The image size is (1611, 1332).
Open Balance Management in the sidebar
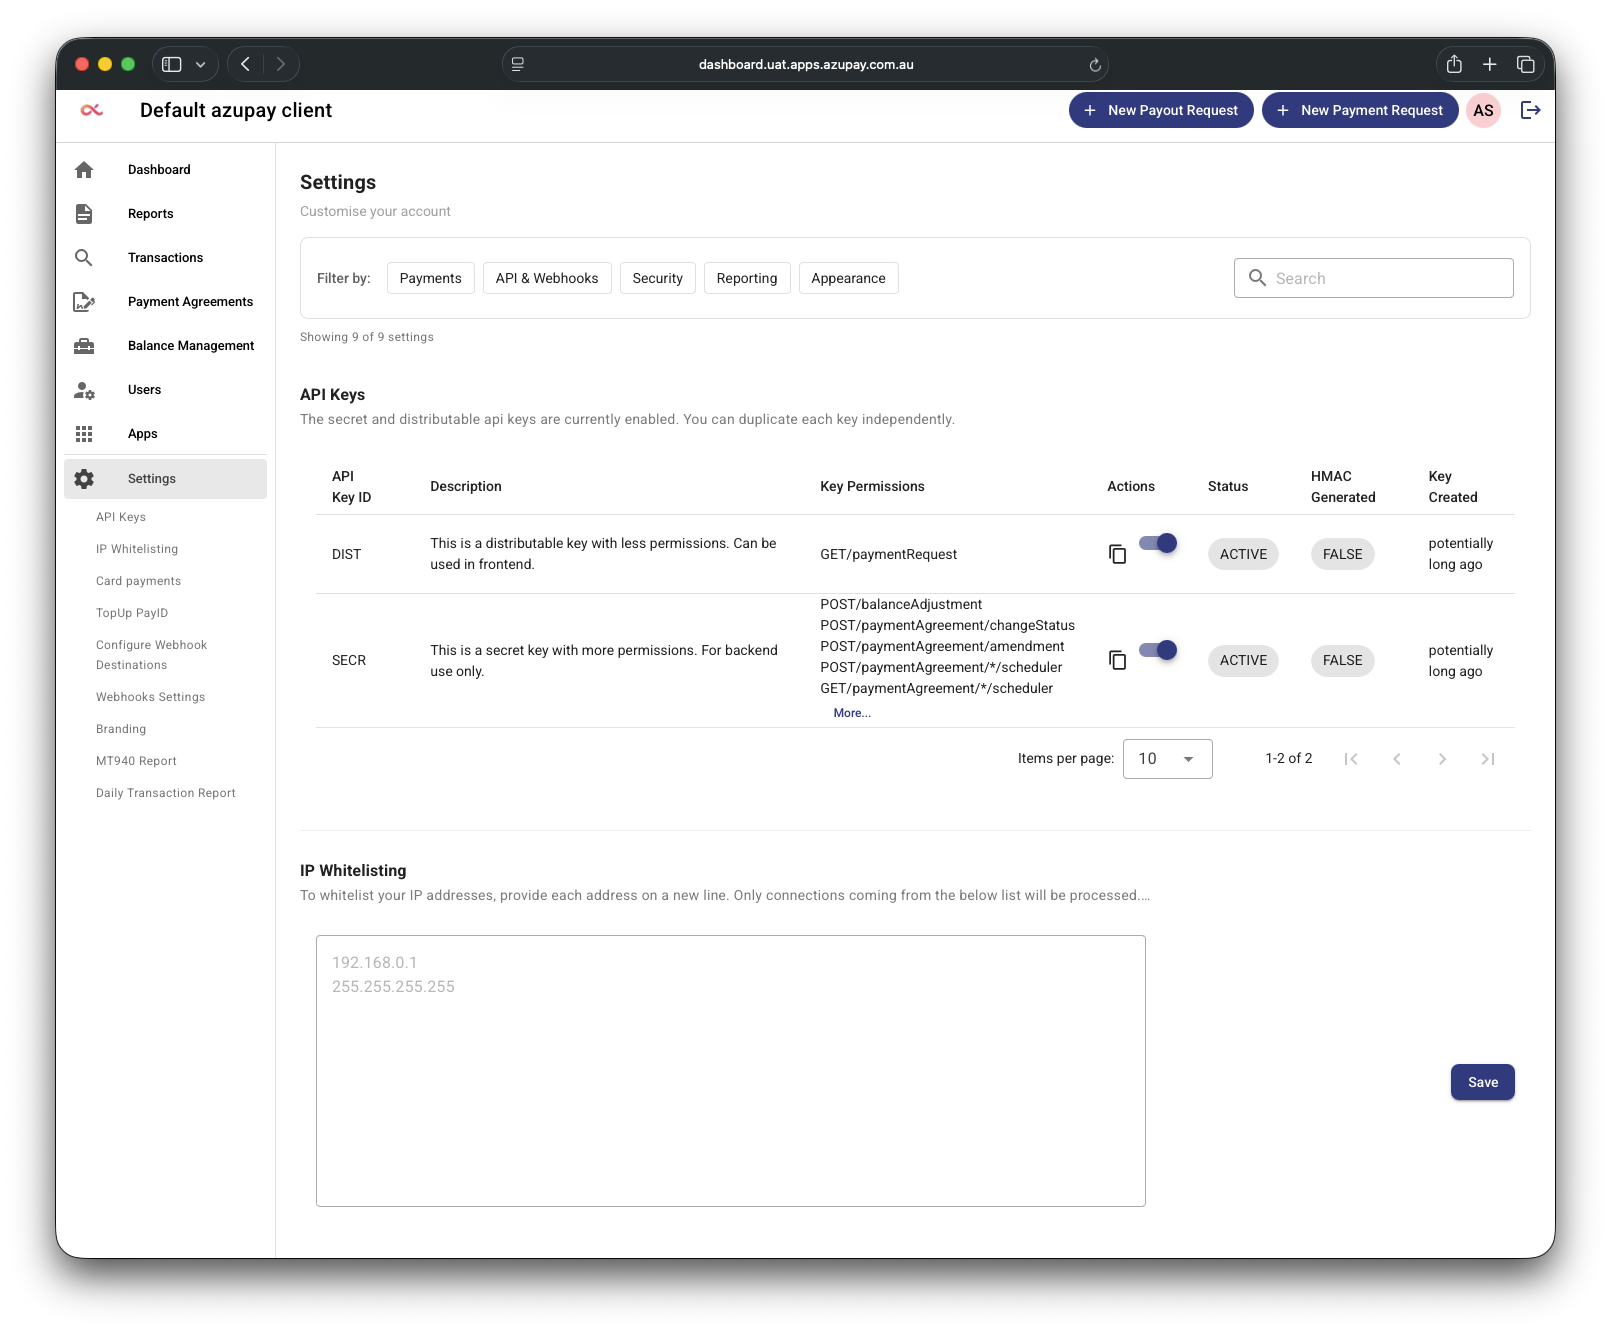point(165,346)
